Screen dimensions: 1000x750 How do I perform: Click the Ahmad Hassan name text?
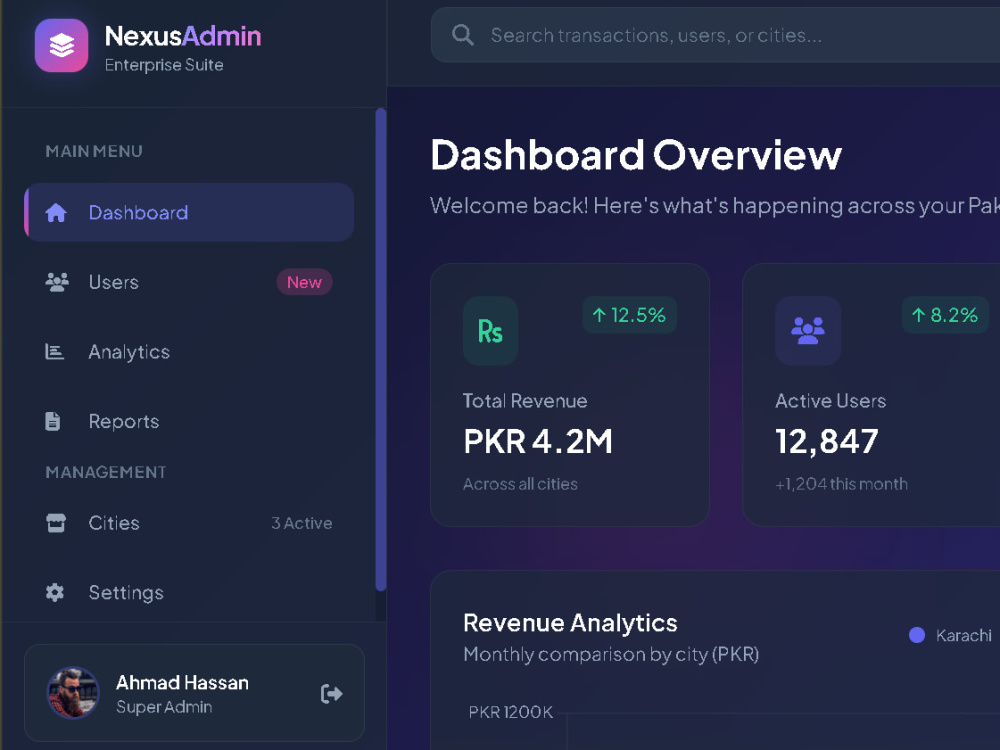coord(182,682)
